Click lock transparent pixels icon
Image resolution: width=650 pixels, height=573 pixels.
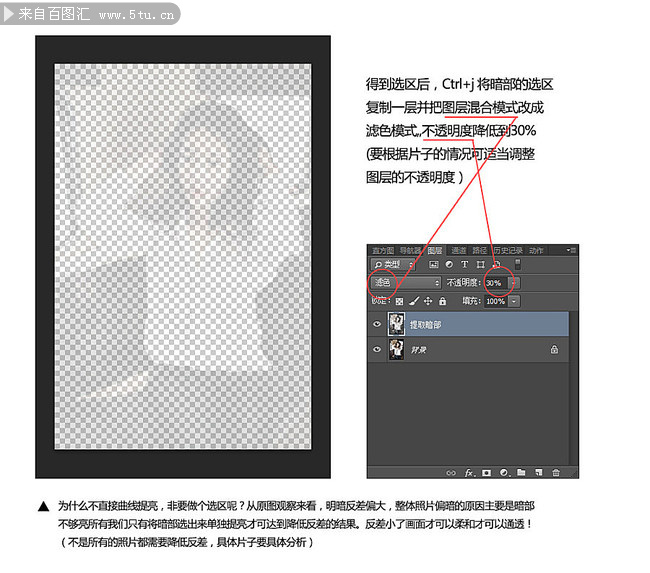pyautogui.click(x=399, y=300)
